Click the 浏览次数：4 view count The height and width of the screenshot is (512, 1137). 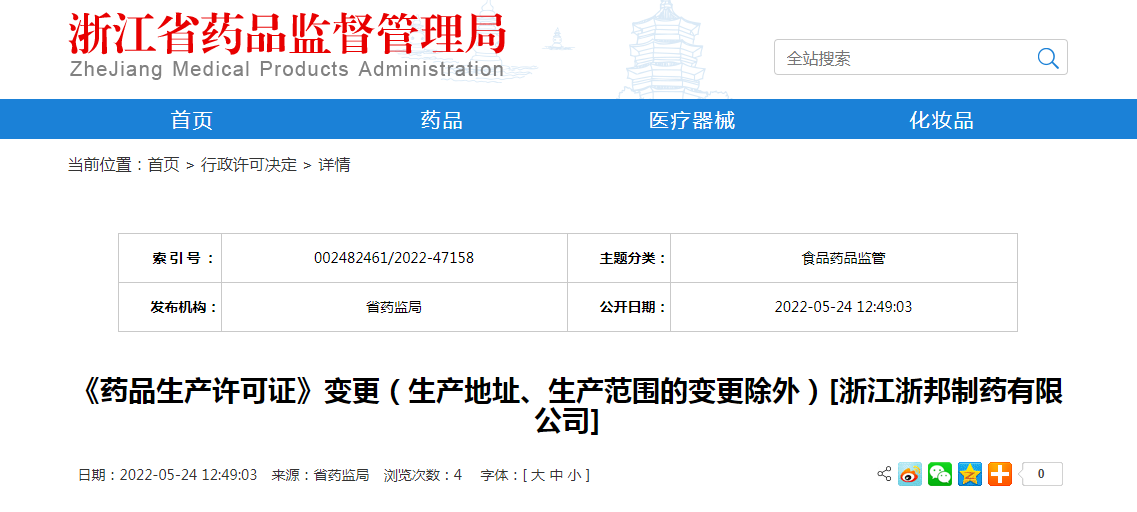(x=423, y=476)
